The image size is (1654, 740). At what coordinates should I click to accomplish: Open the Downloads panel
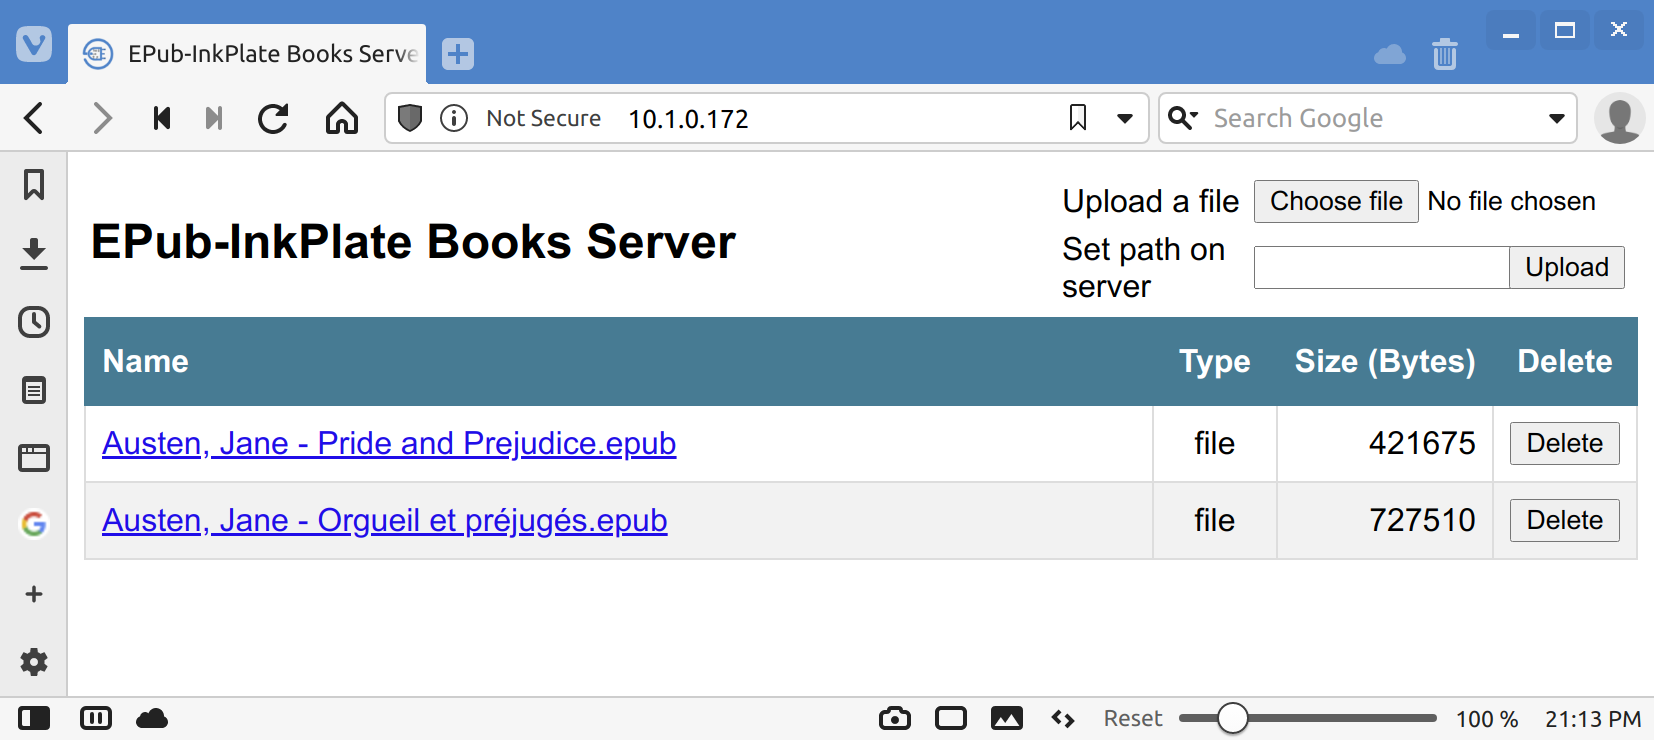tap(34, 253)
